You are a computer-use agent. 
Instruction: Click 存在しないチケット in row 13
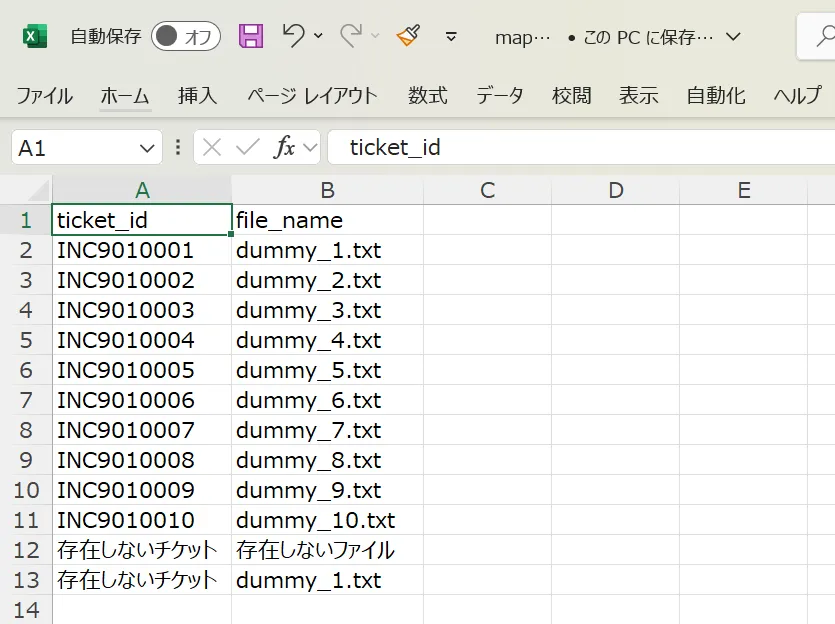click(x=142, y=580)
